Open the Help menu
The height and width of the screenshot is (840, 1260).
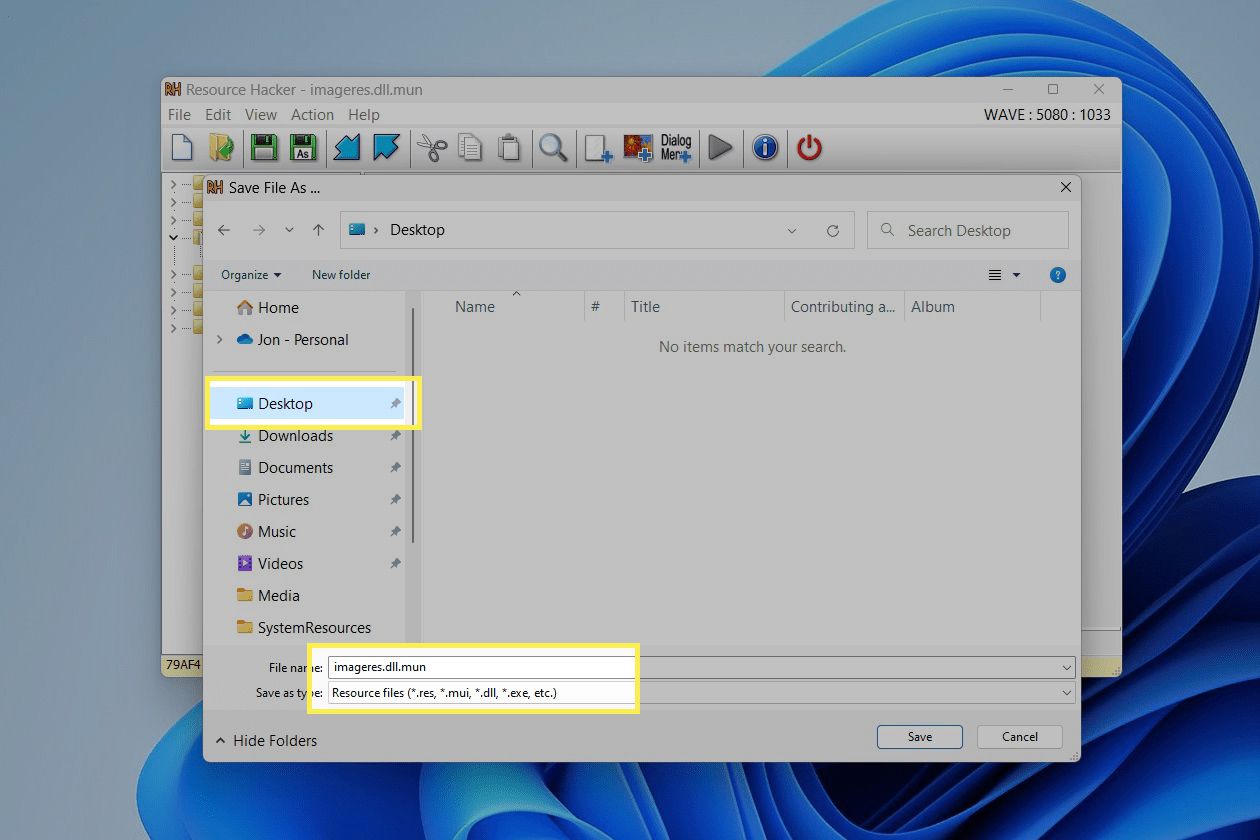click(364, 115)
